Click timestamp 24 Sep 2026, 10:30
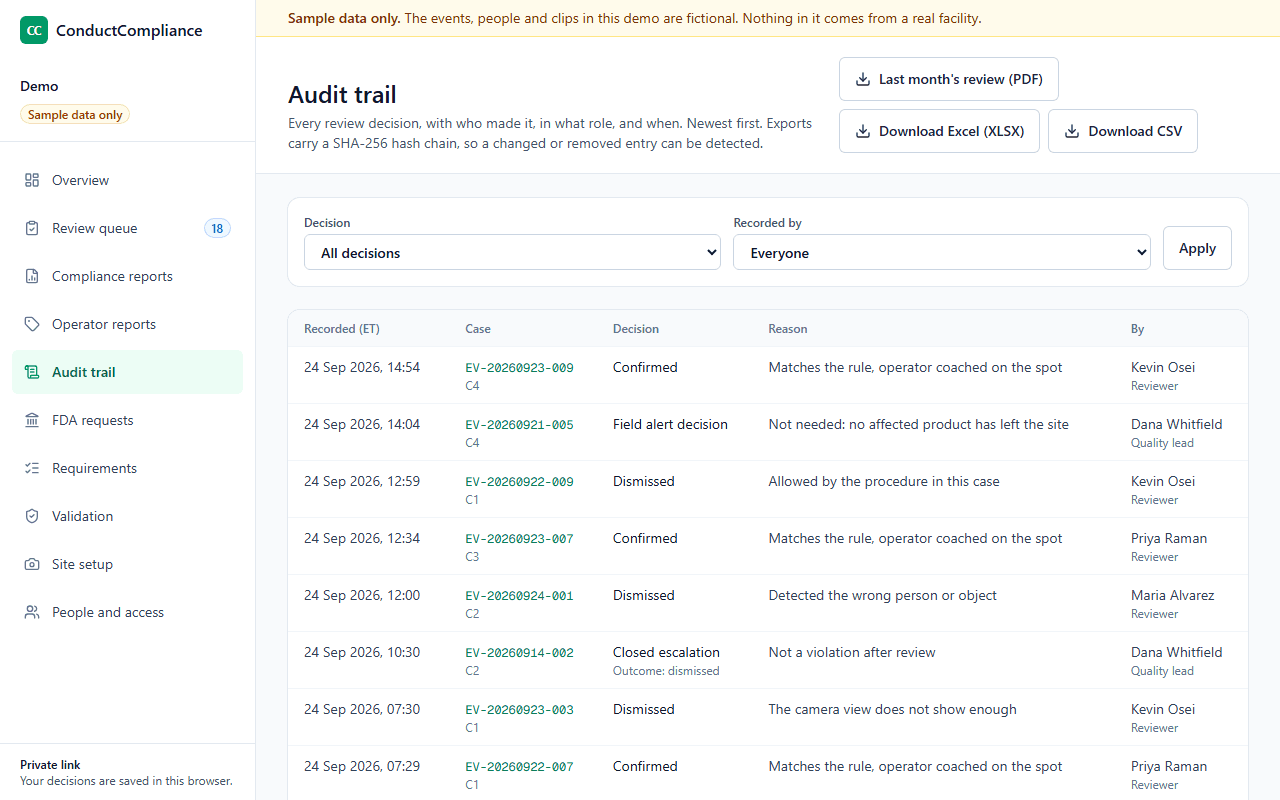This screenshot has width=1280, height=800. pyautogui.click(x=362, y=652)
